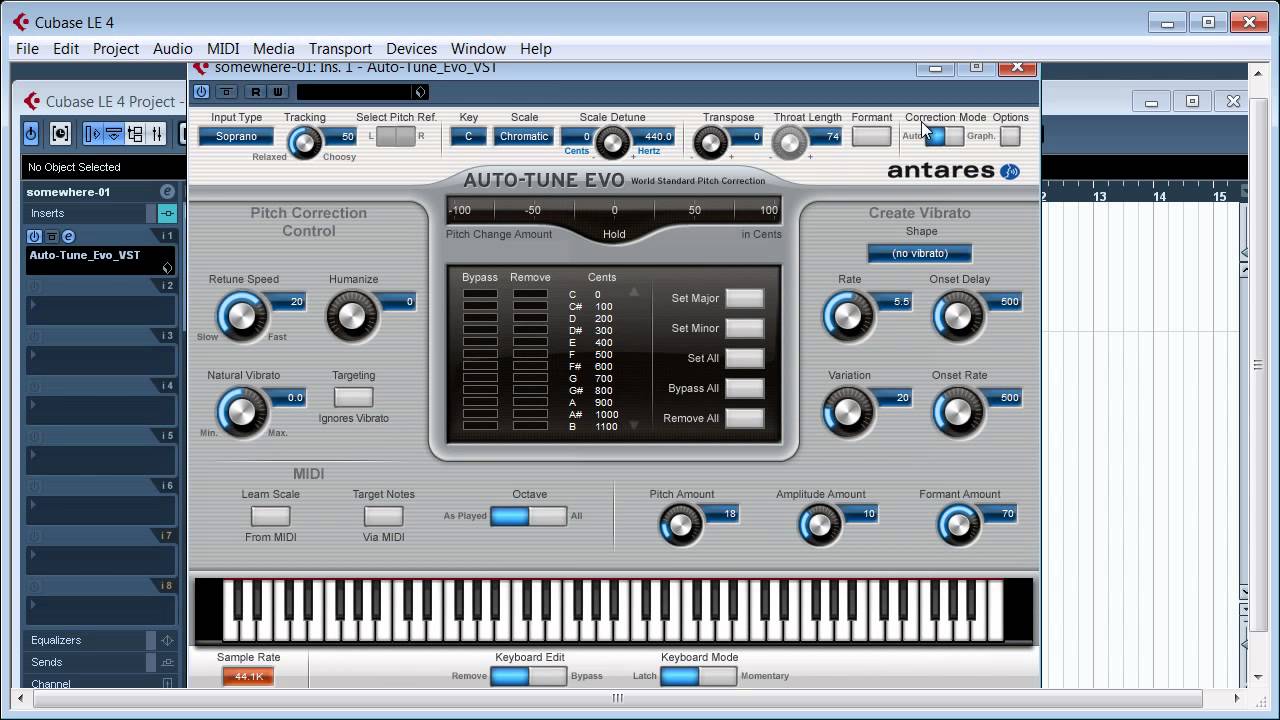Click the plugin window Activate power button
Screen dimensions: 1280x720
pyautogui.click(x=202, y=92)
